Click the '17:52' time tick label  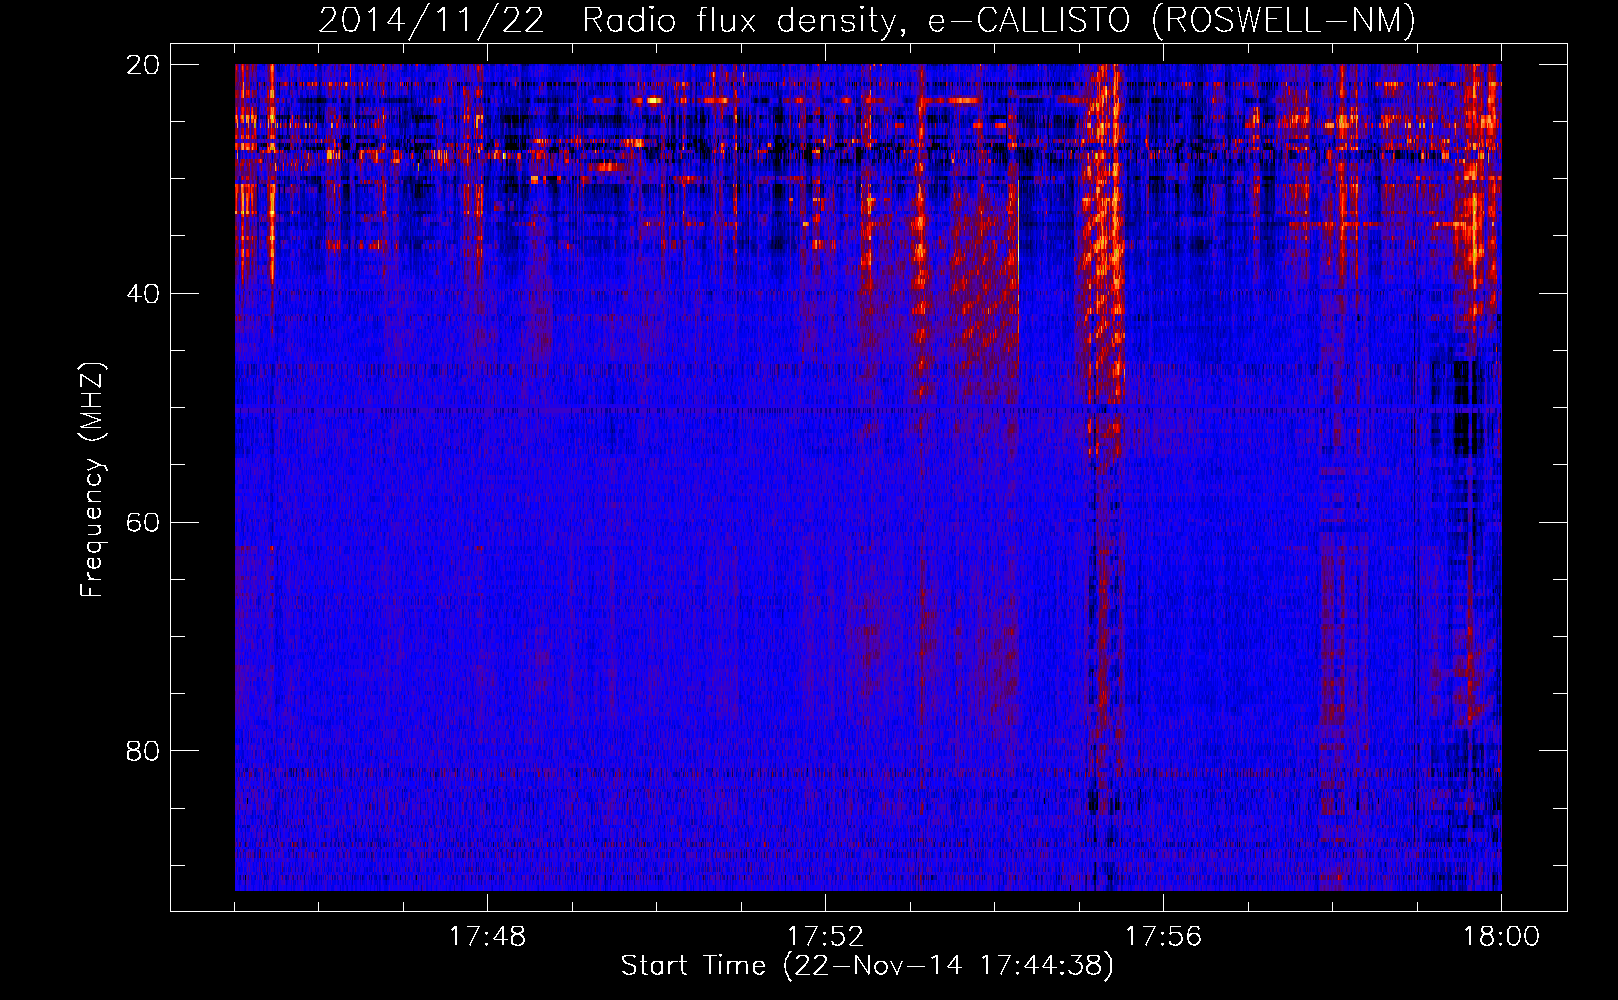coord(825,937)
